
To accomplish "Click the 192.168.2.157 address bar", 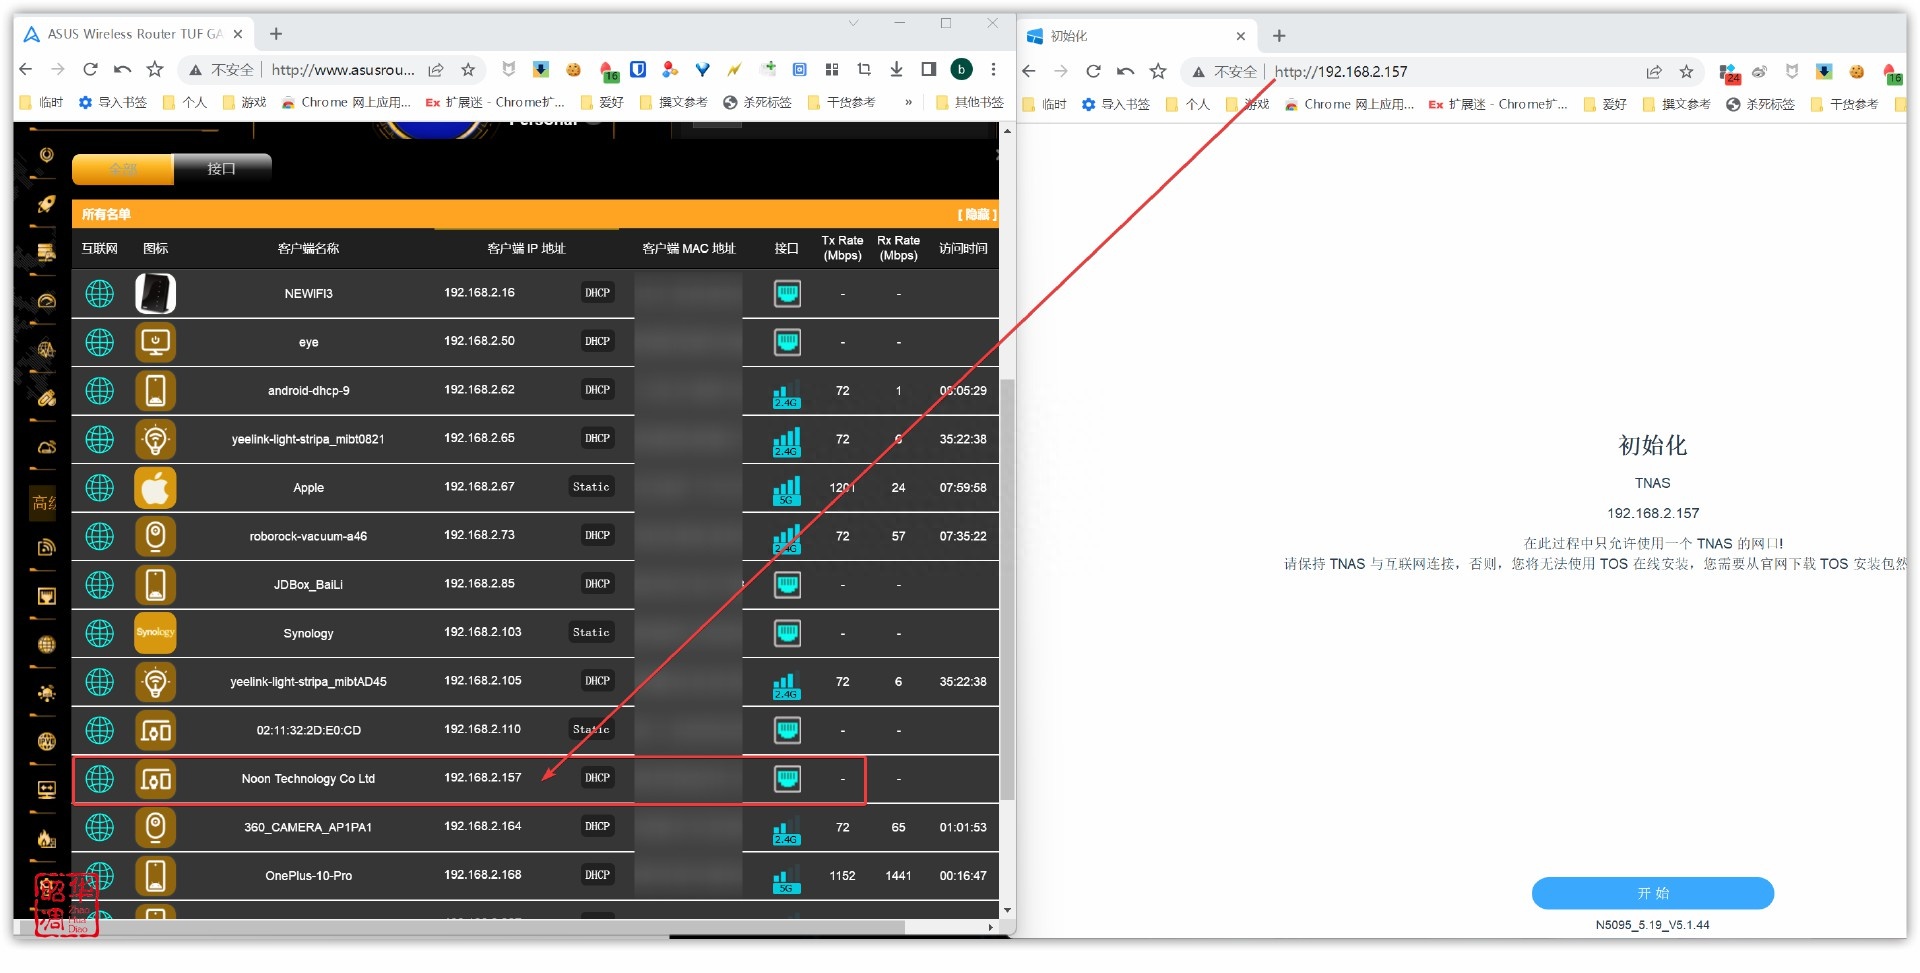I will coord(1450,71).
